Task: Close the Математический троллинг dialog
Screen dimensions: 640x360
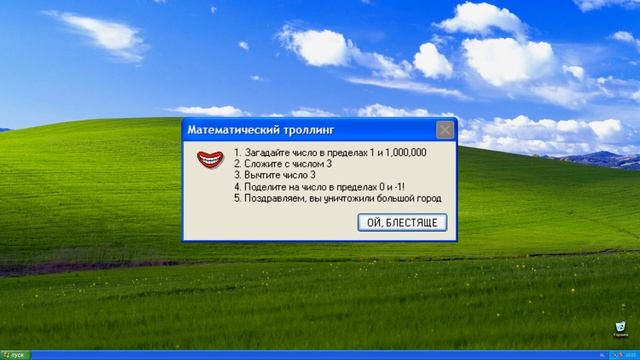Action: [445, 130]
